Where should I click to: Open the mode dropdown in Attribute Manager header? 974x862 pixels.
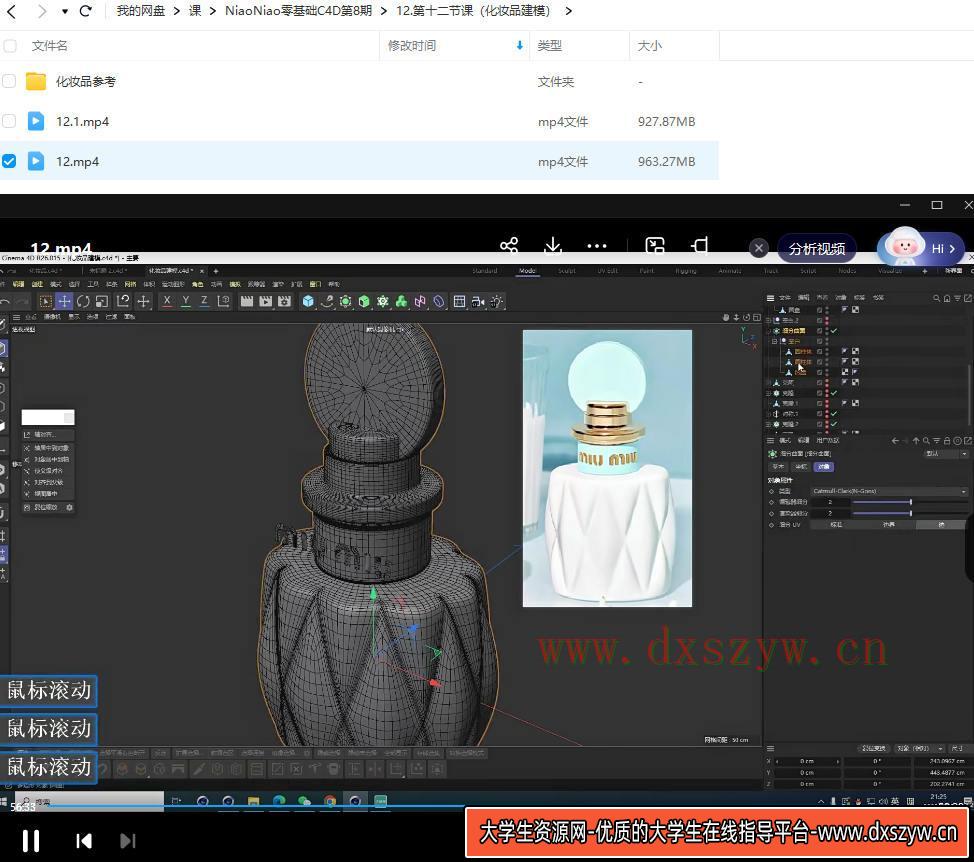[946, 454]
